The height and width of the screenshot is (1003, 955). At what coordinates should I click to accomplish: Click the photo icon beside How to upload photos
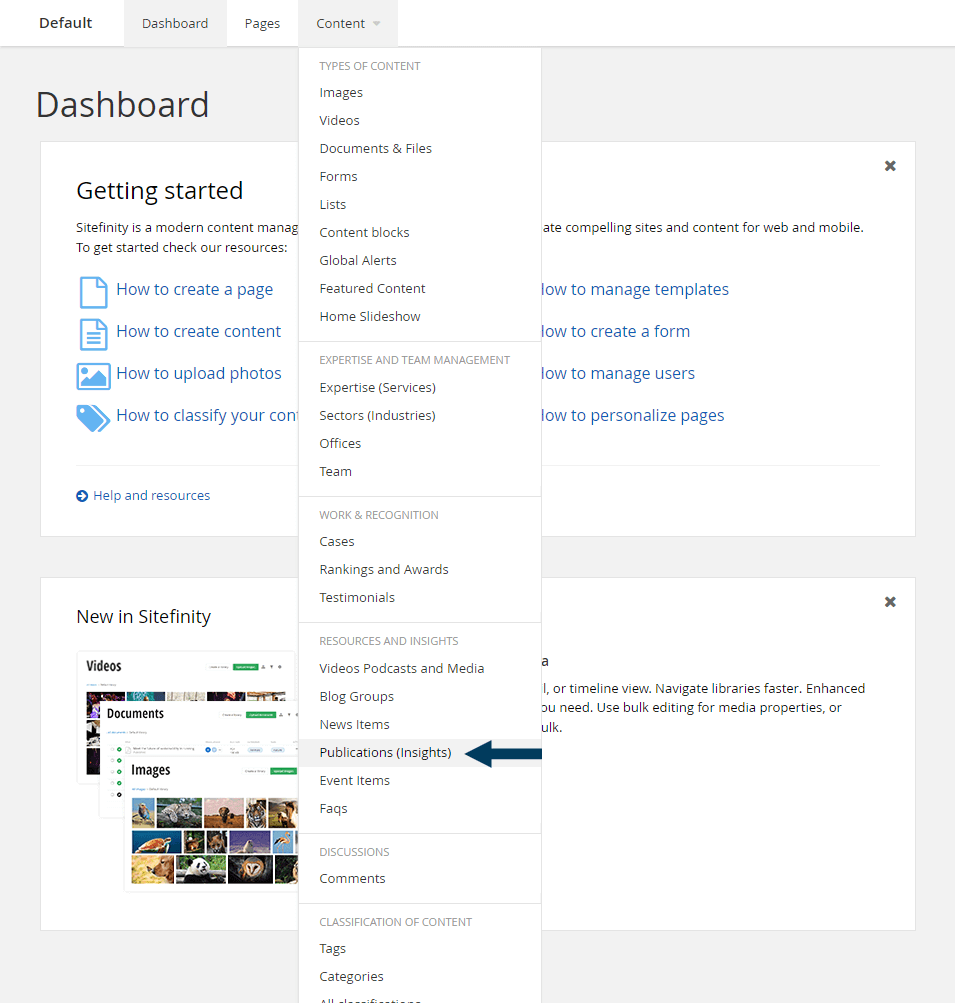[93, 376]
